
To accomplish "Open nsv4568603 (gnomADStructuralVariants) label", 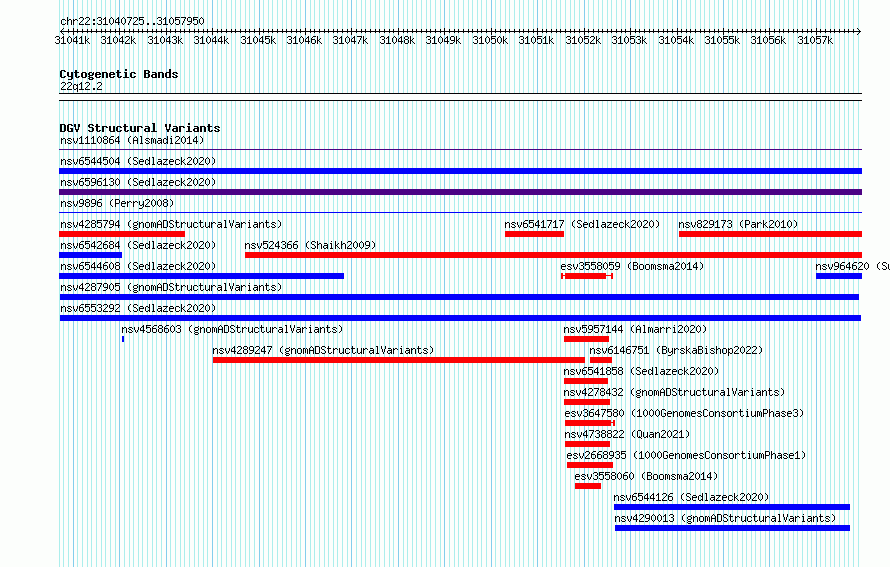I will pos(232,329).
